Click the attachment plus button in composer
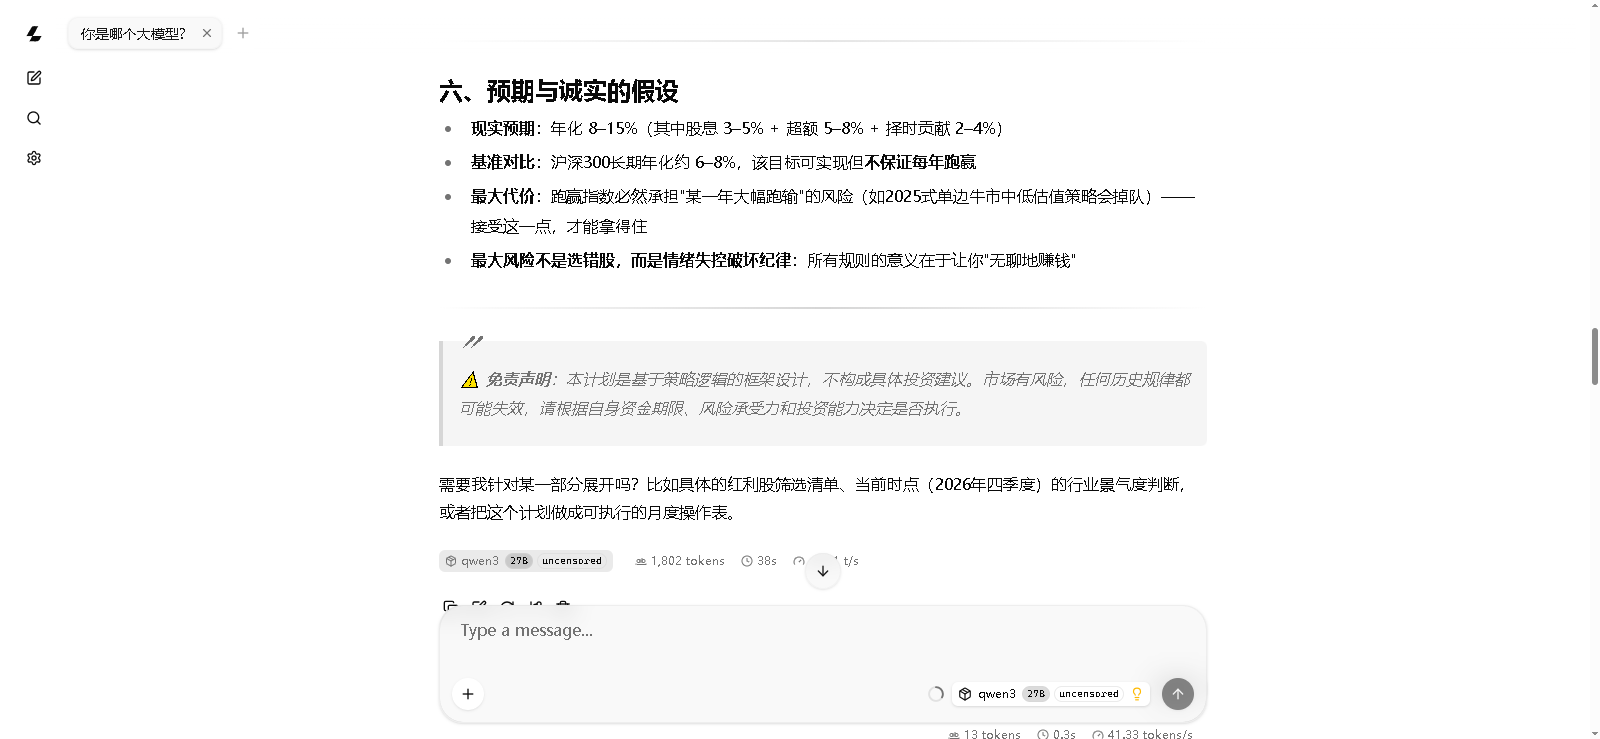 pos(468,694)
